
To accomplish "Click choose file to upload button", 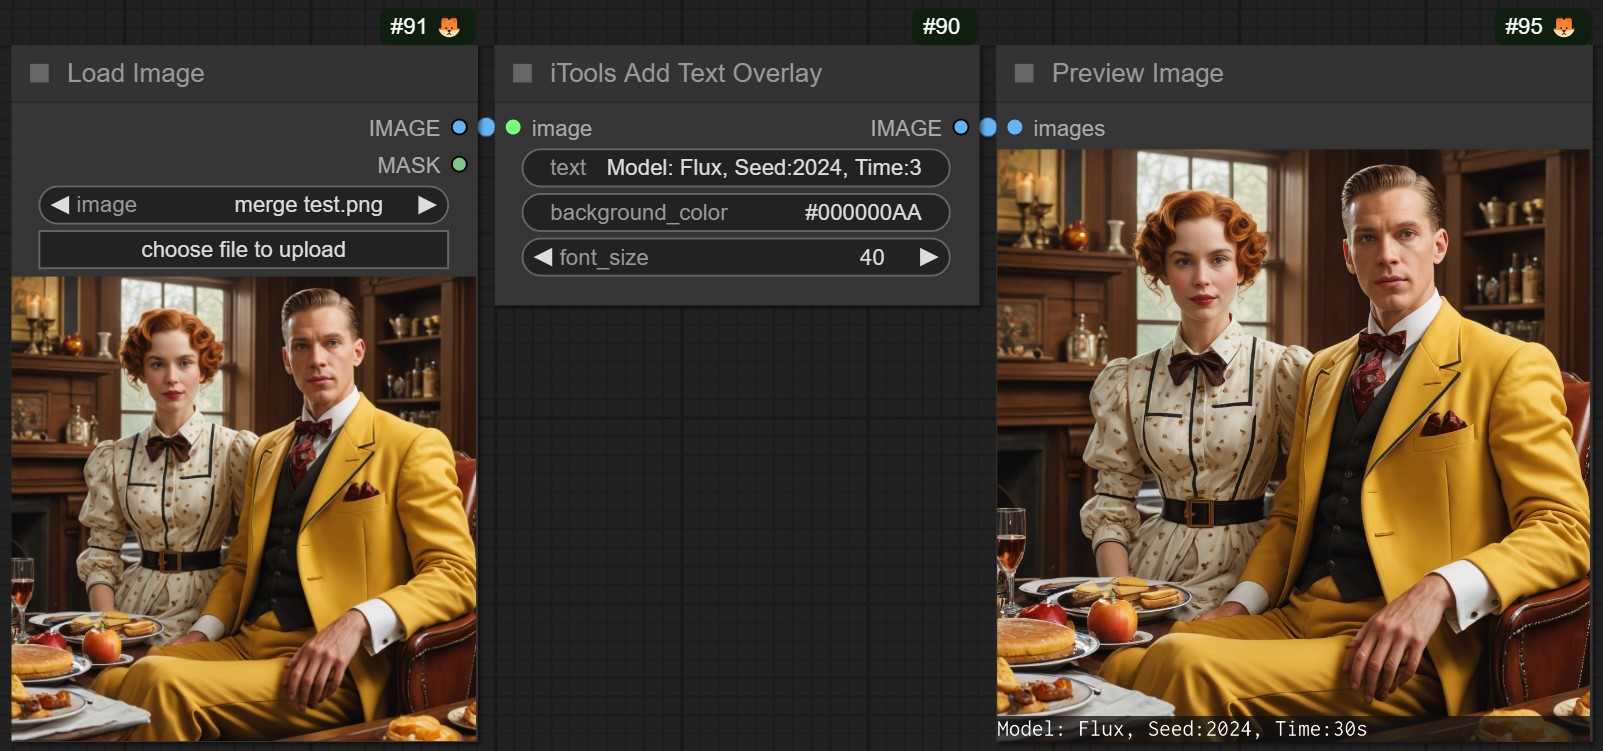I will click(x=243, y=250).
